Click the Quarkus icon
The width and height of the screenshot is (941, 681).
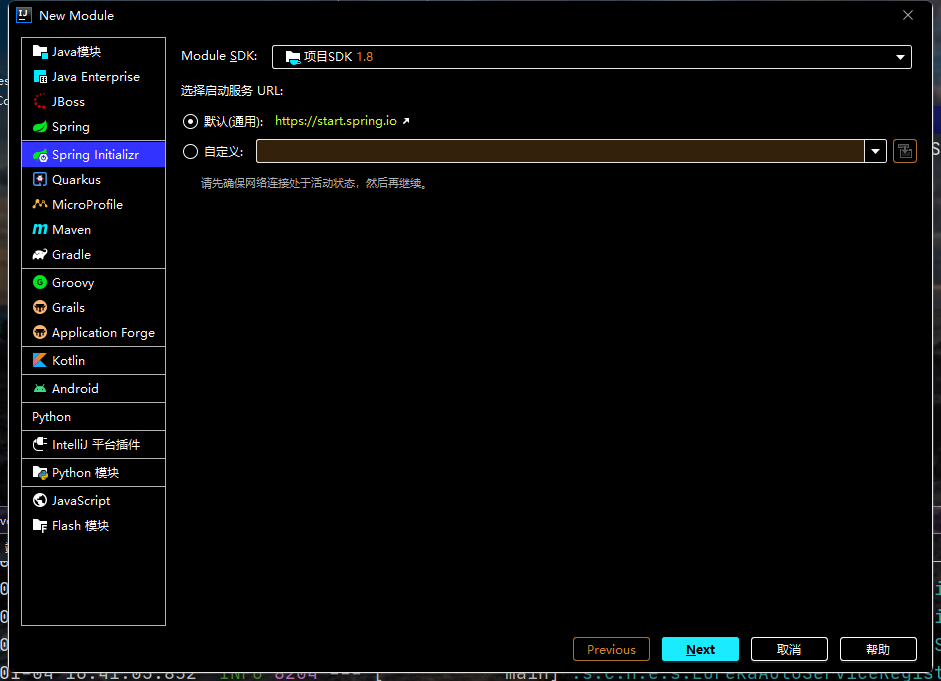coord(40,179)
